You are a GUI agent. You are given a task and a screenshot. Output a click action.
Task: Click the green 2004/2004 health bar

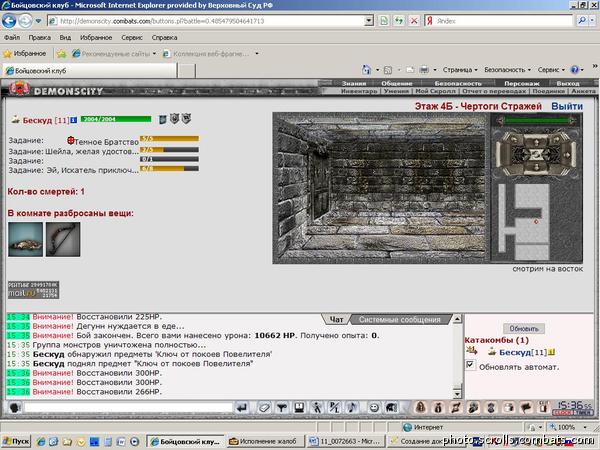point(116,119)
